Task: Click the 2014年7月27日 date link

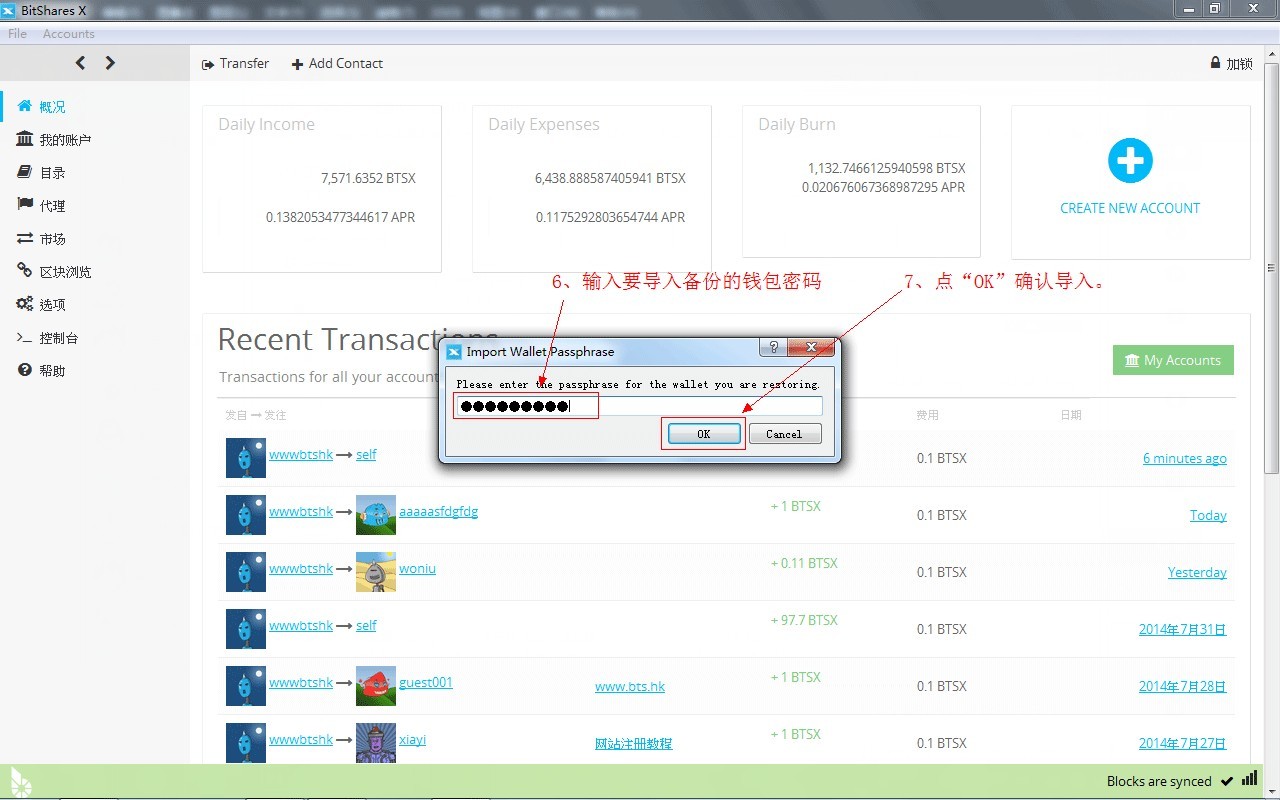Action: coord(1183,743)
